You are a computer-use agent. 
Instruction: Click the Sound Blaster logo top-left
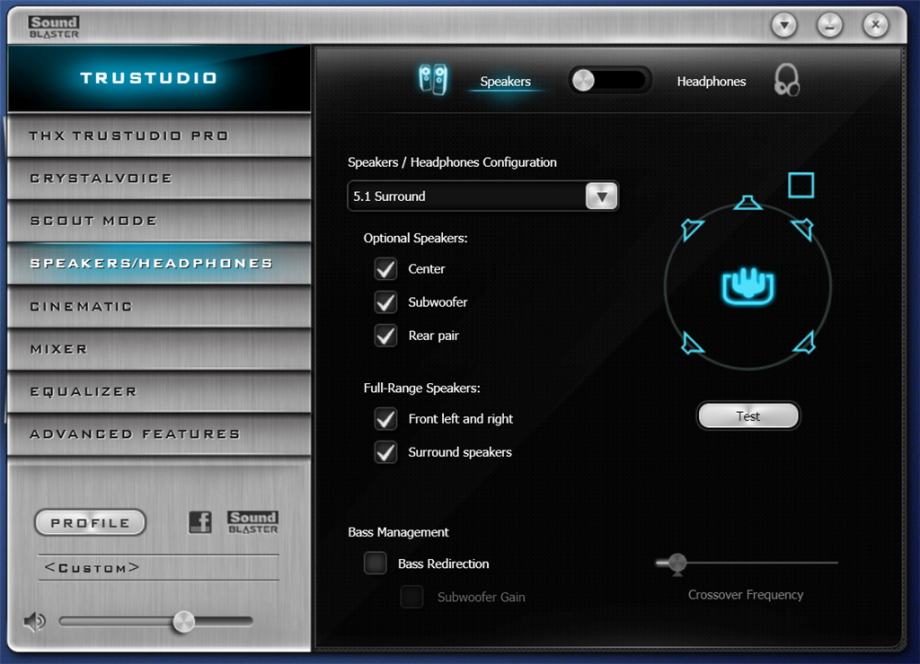tap(52, 23)
